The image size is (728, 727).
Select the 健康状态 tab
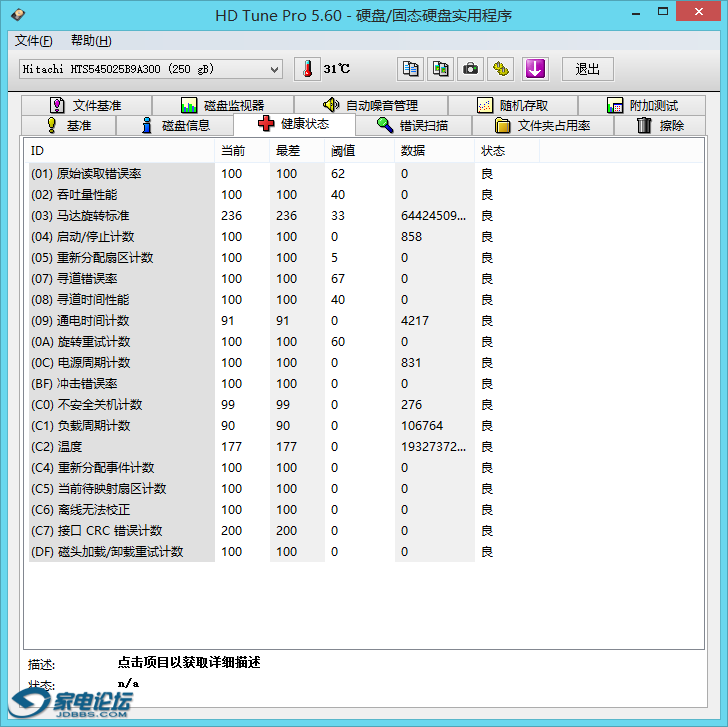coord(294,124)
